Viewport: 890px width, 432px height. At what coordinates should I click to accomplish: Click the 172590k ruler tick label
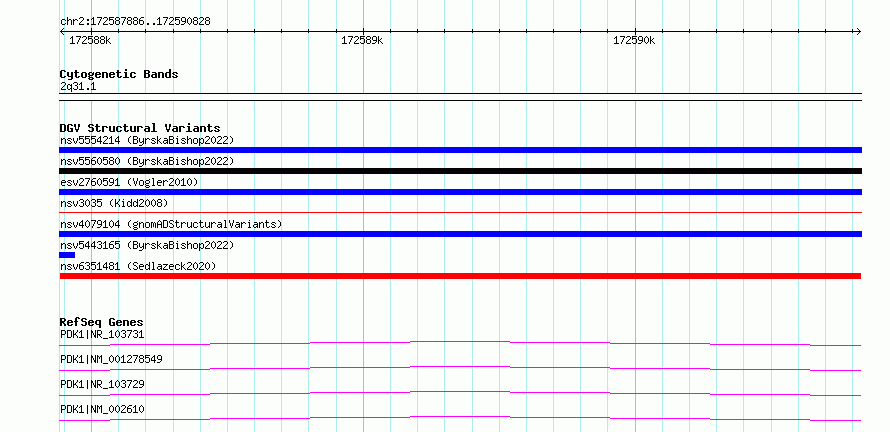coord(634,41)
